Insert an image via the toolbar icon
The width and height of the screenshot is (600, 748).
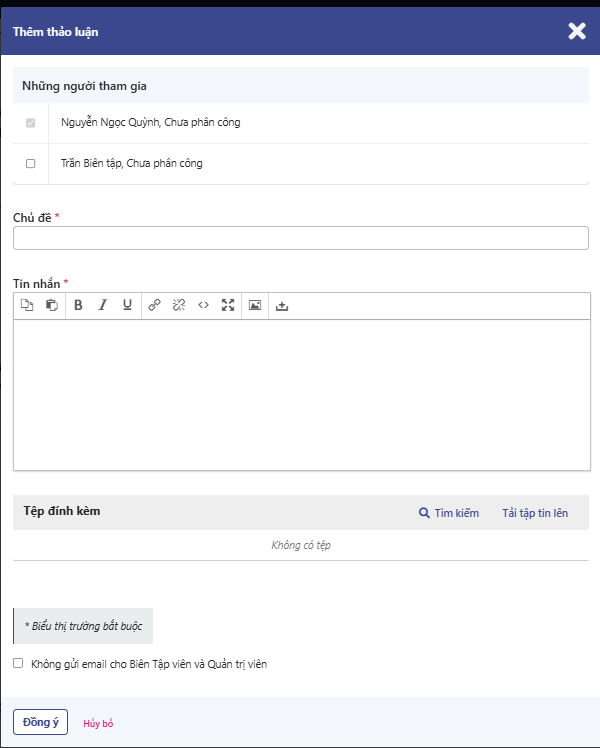[x=255, y=306]
